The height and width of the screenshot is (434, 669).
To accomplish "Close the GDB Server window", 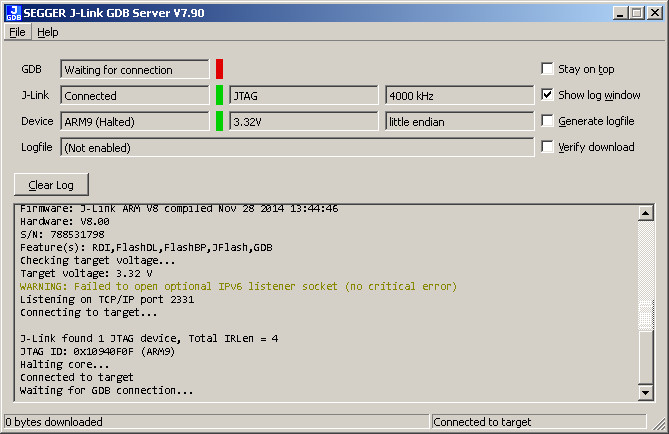I will (x=654, y=13).
